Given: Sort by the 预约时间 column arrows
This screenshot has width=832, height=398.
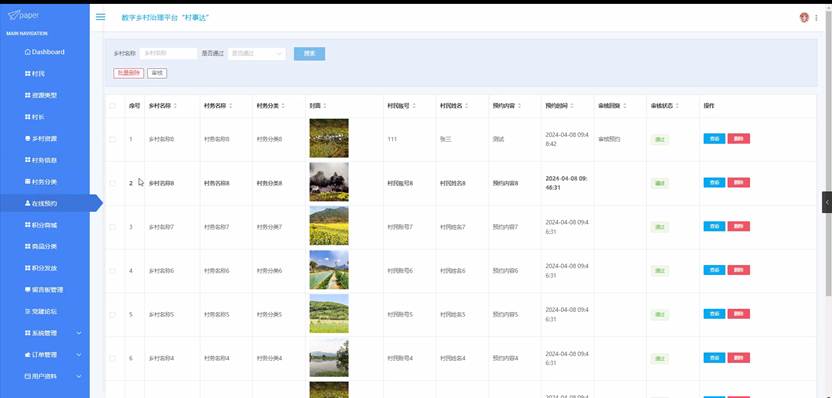Looking at the screenshot, I should click(x=572, y=106).
